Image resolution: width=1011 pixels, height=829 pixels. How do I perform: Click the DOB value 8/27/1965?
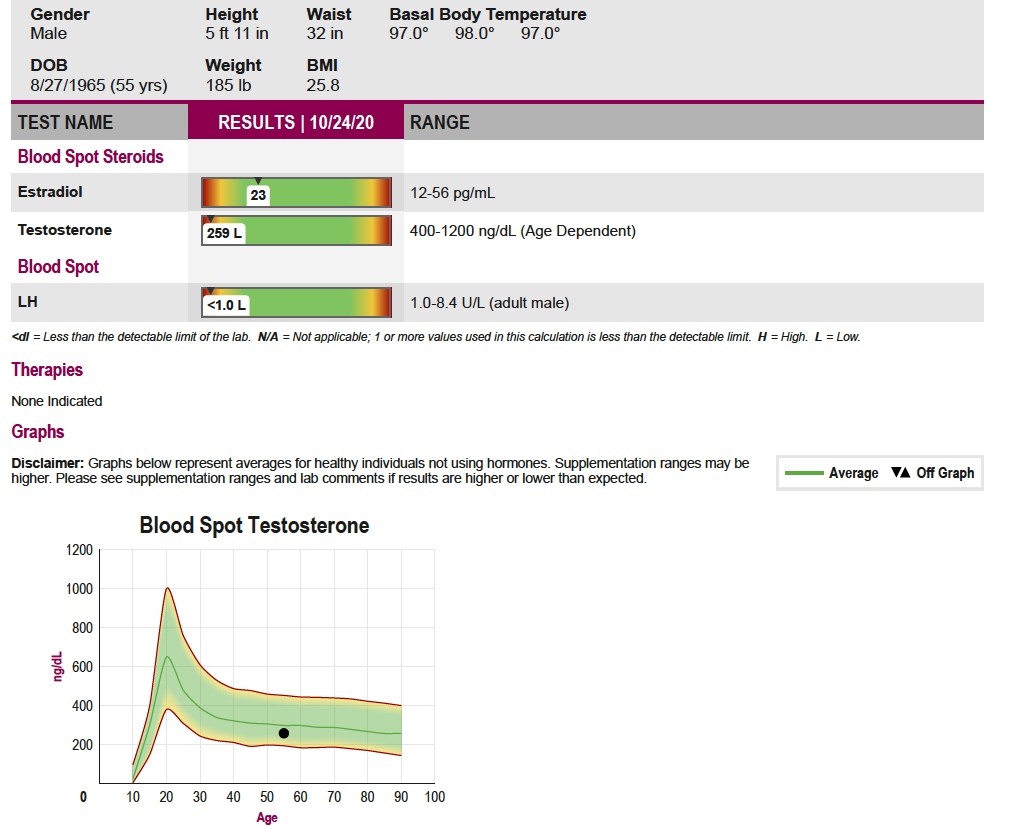pos(99,85)
